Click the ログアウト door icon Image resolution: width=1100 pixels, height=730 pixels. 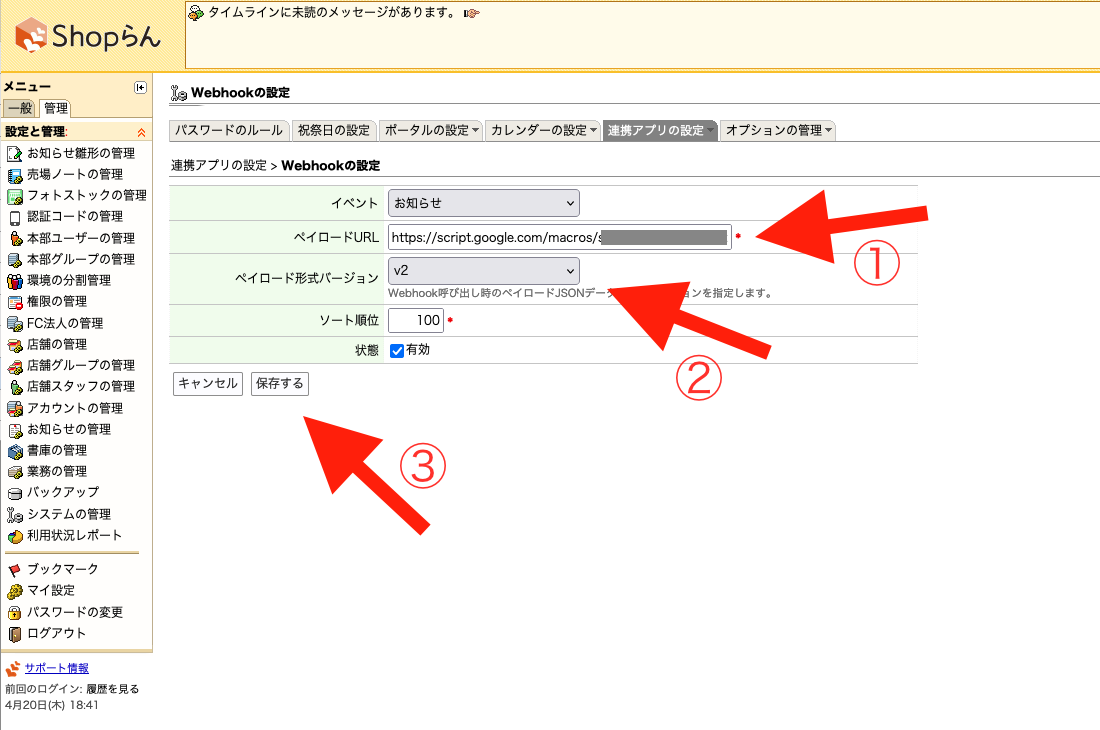[14, 633]
